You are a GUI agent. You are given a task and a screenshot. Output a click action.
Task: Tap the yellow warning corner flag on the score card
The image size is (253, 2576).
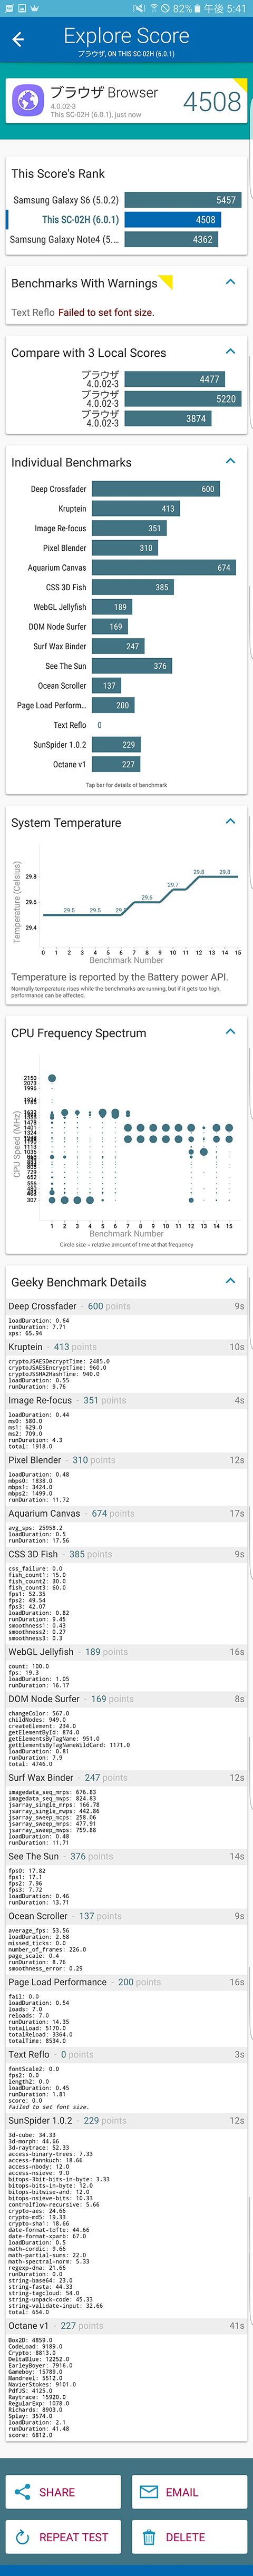(x=240, y=85)
